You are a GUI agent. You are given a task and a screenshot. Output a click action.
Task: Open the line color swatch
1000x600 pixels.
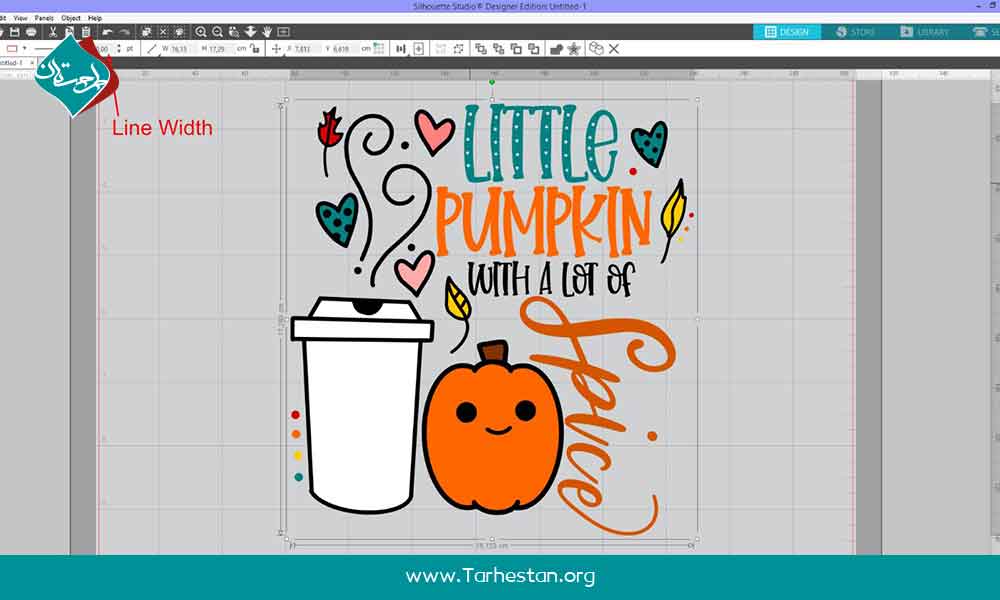tap(11, 48)
